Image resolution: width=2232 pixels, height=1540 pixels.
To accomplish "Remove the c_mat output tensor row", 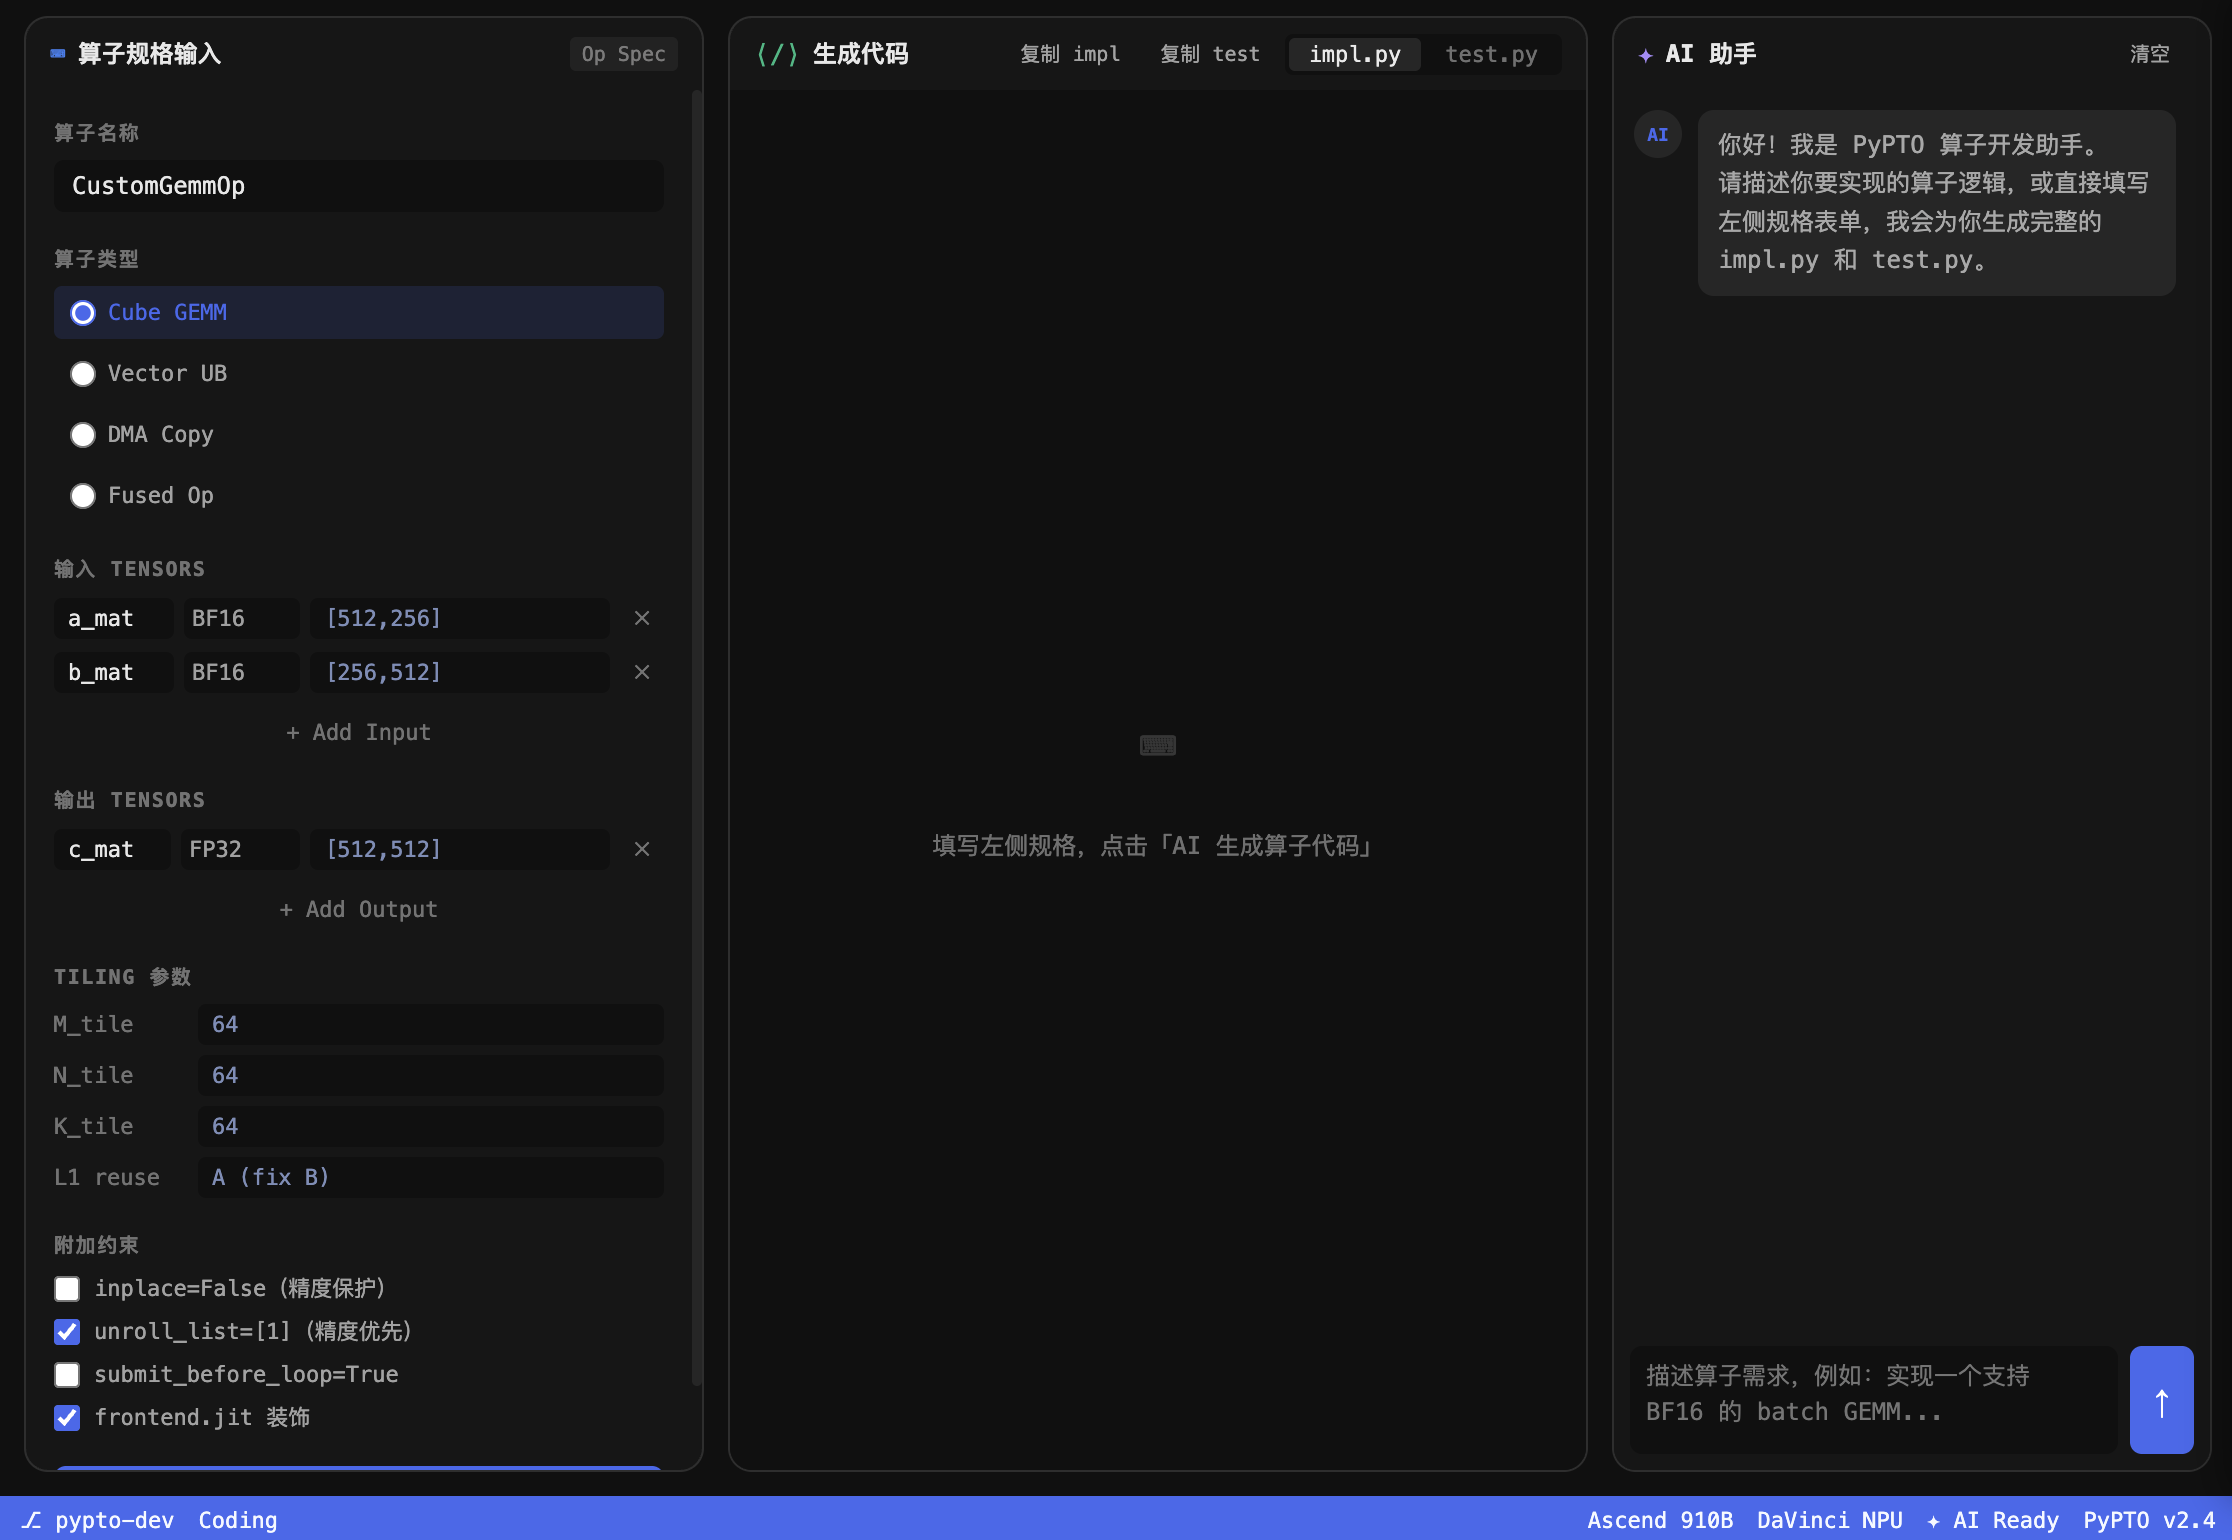I will click(642, 849).
